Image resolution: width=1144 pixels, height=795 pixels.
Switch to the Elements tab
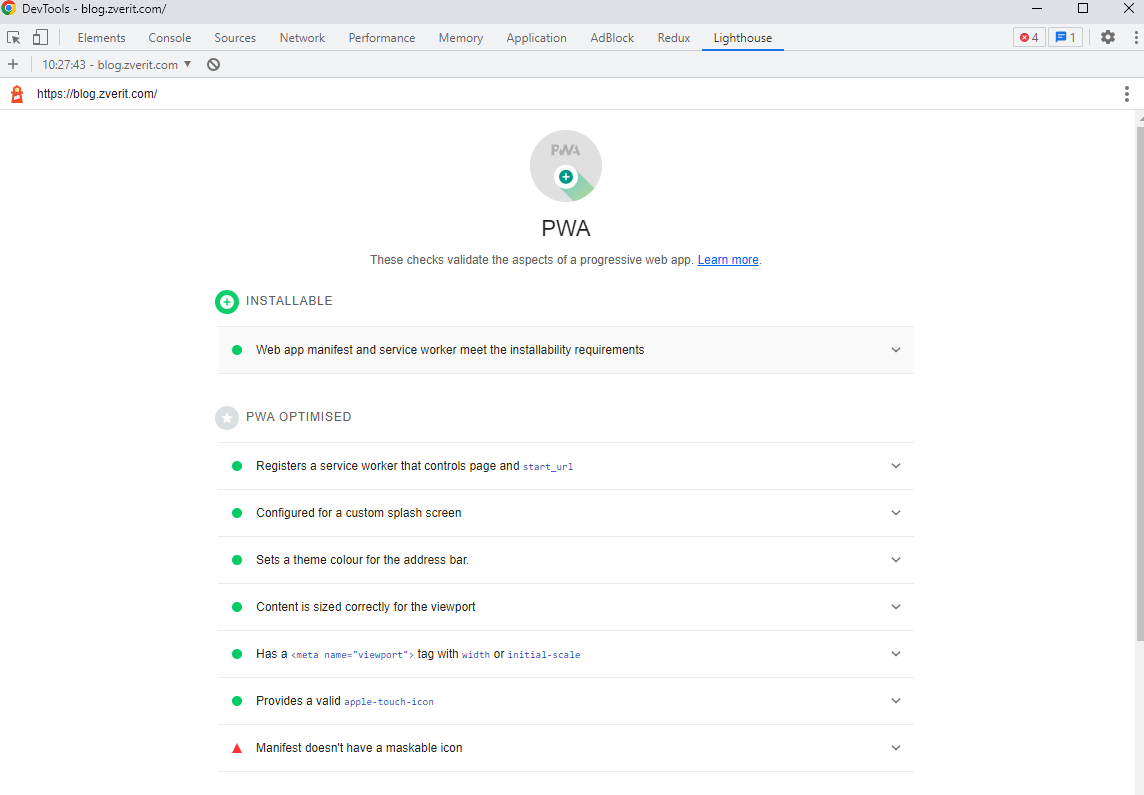pos(101,38)
